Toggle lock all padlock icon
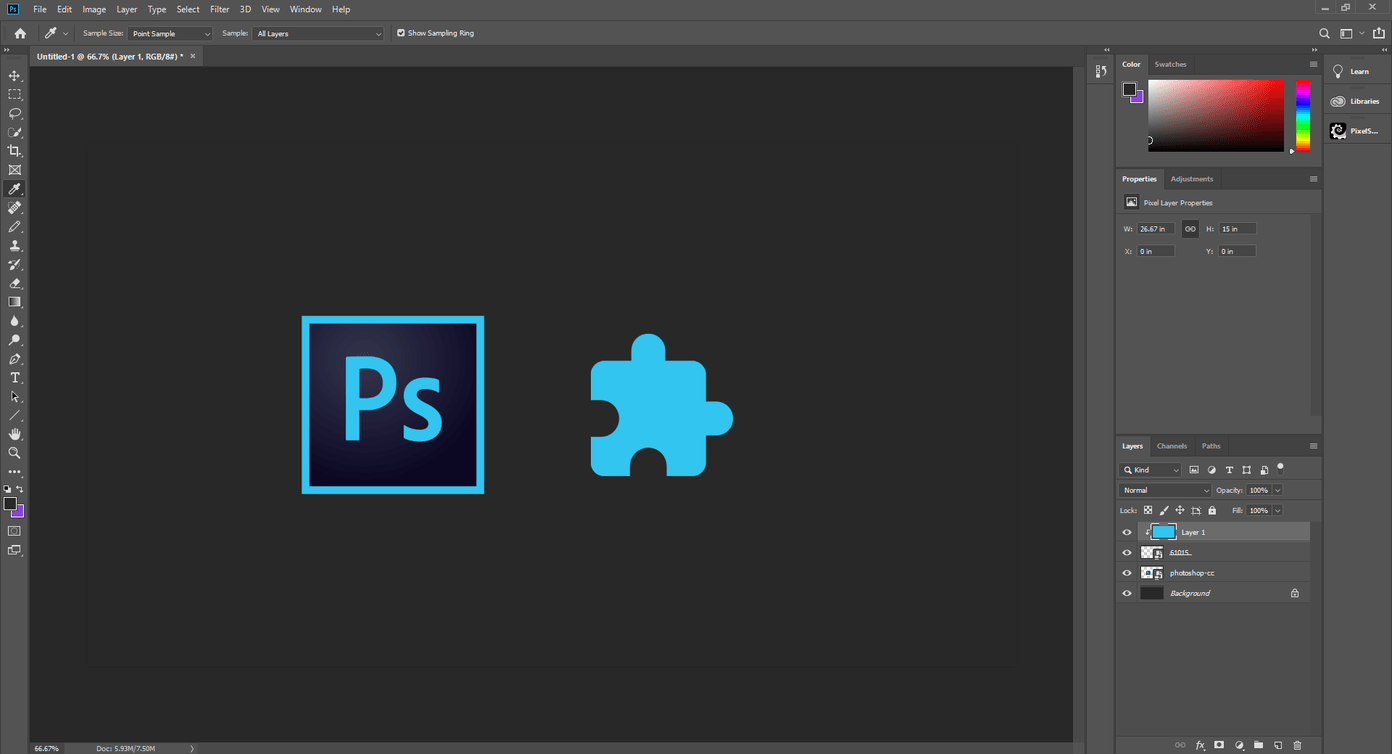 tap(1212, 510)
